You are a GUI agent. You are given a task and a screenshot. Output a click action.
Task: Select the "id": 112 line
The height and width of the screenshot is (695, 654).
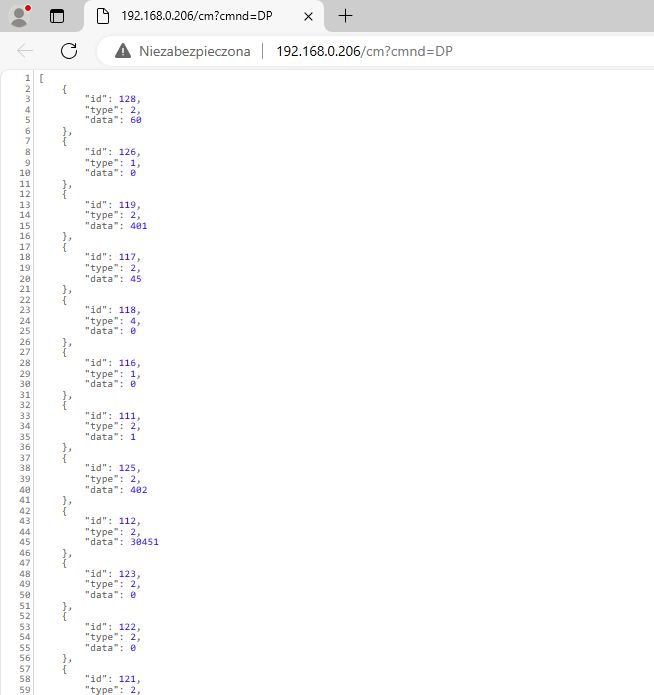[x=113, y=521]
